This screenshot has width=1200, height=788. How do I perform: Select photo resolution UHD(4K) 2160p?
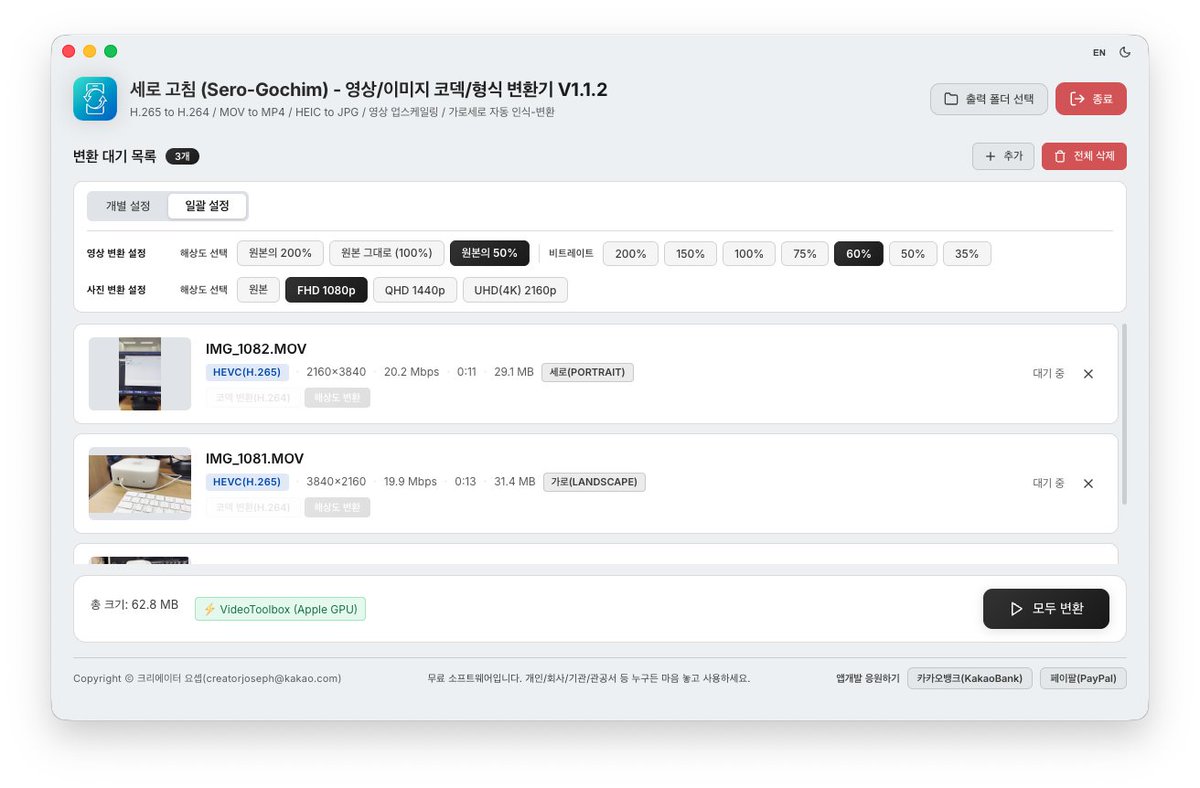pyautogui.click(x=515, y=290)
